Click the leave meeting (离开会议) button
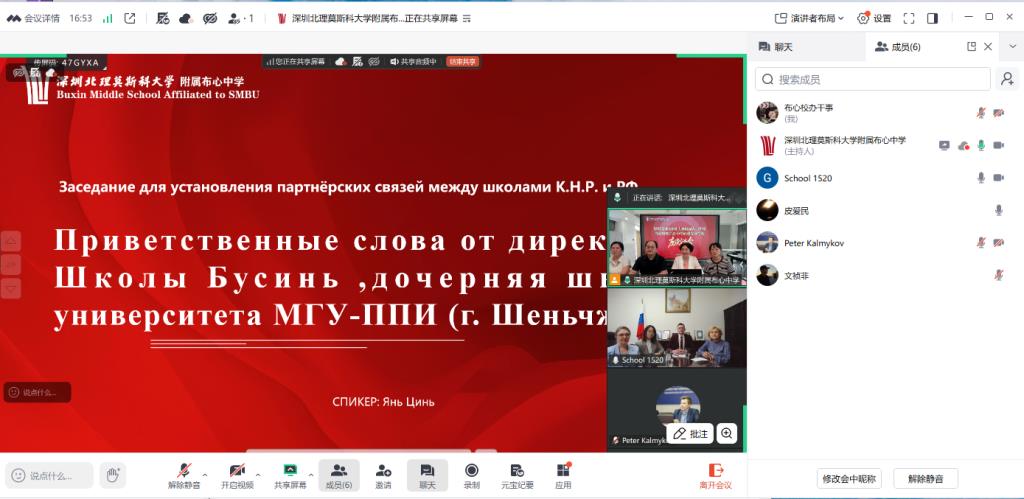Screen dimensions: 1024x499 (x=716, y=476)
